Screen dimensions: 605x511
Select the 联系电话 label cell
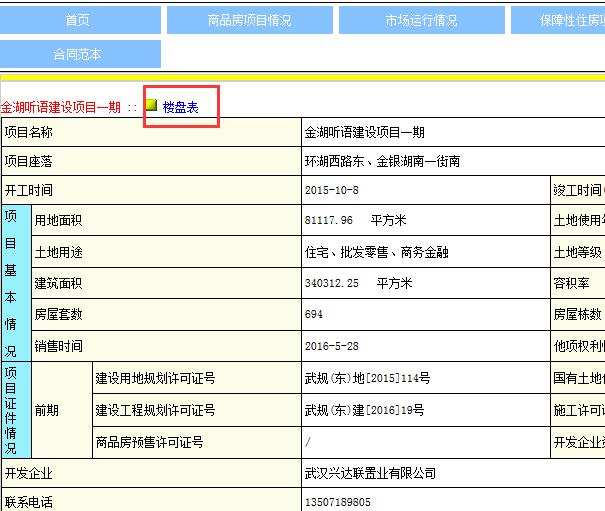tap(151, 500)
